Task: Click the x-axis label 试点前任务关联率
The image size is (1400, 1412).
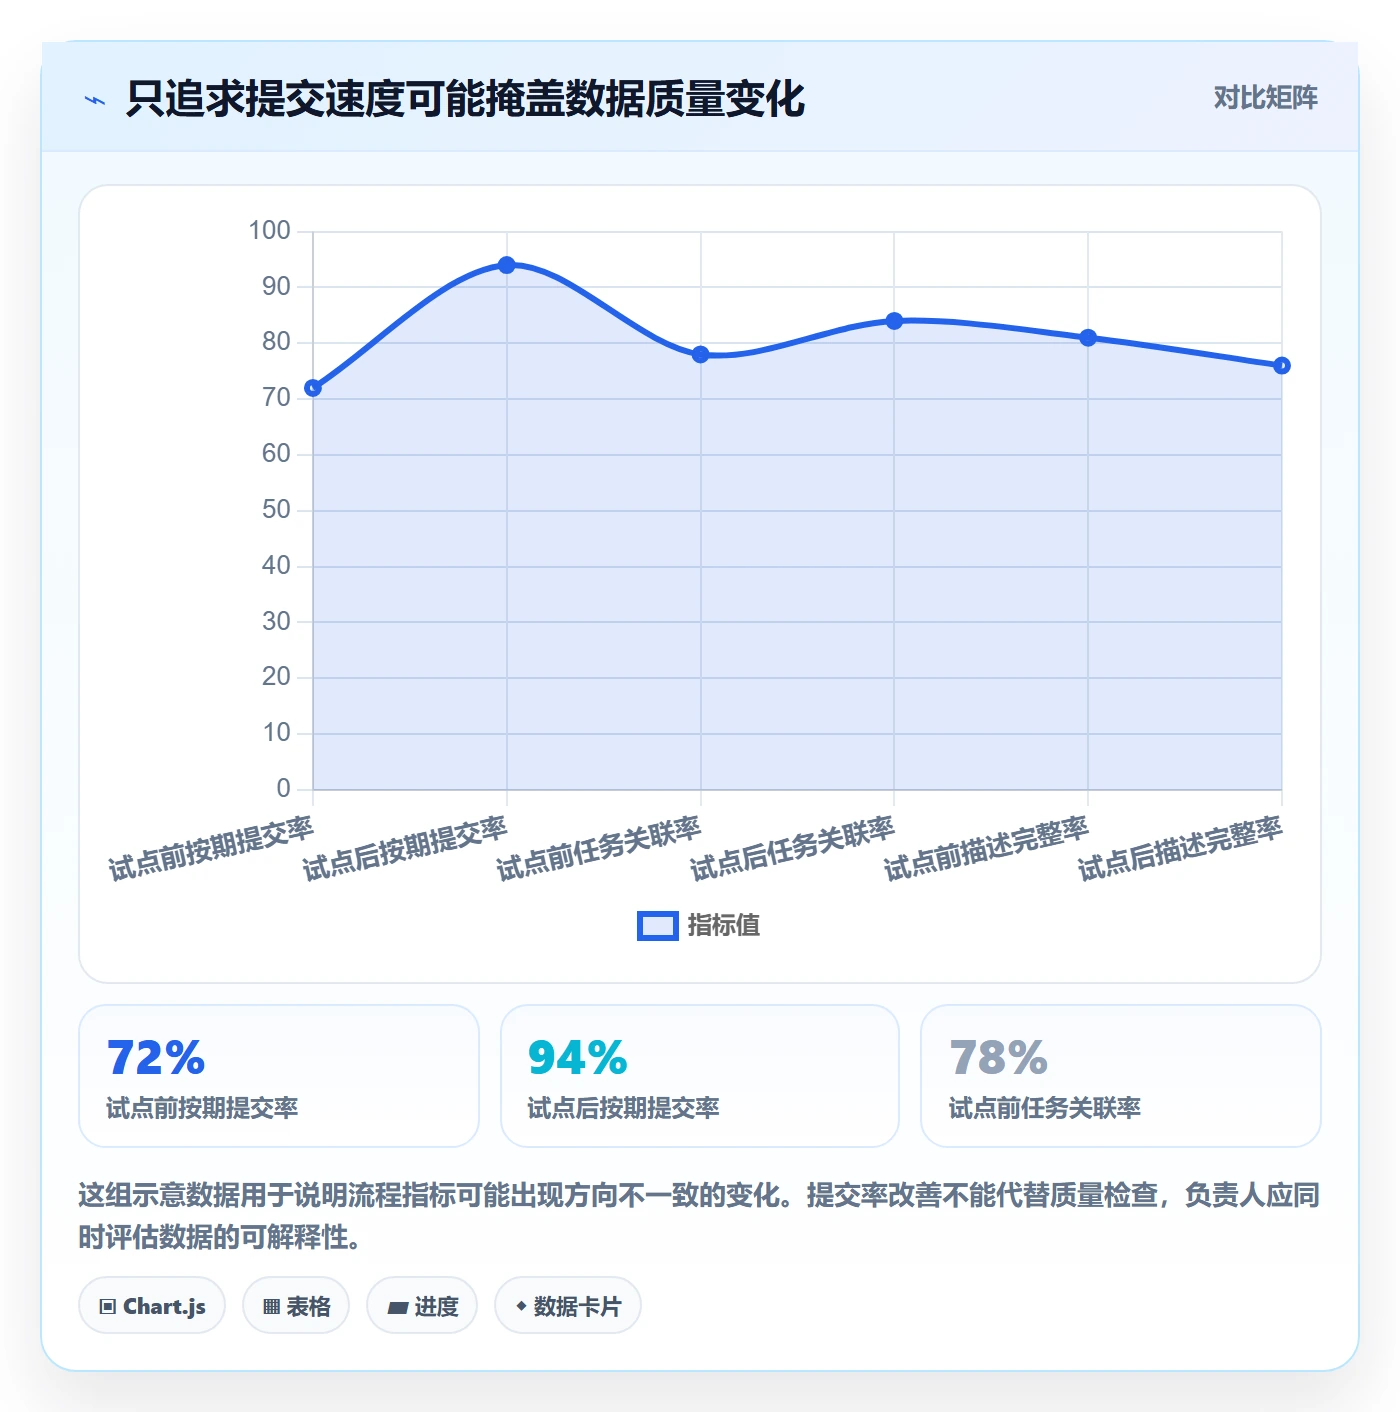Action: pos(598,848)
